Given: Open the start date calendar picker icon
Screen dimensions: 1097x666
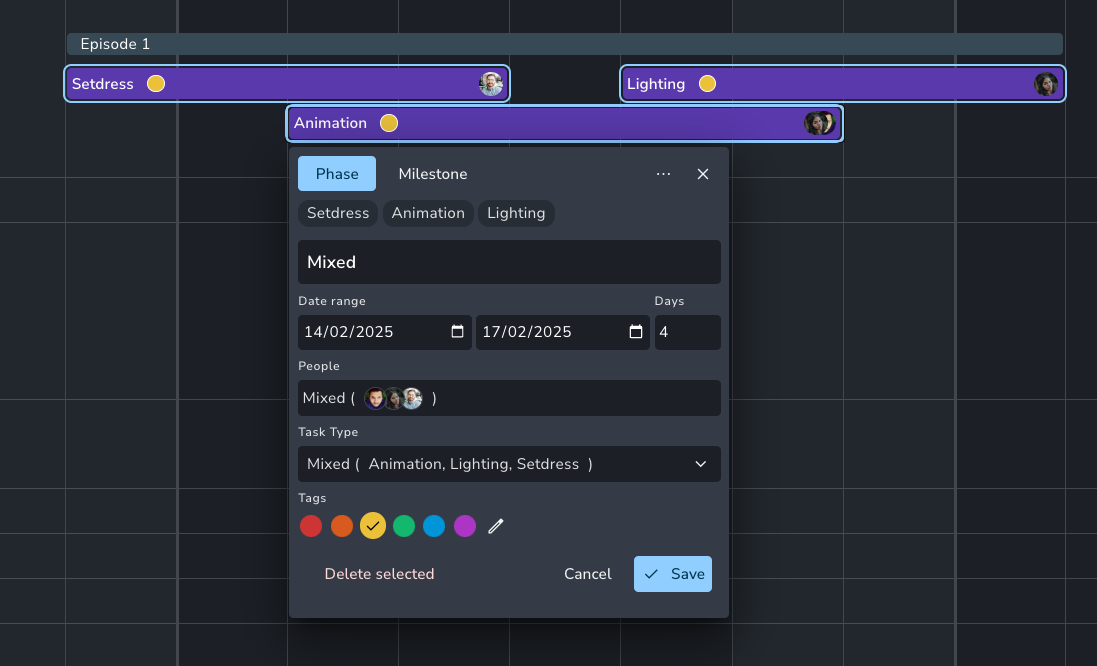Looking at the screenshot, I should pyautogui.click(x=457, y=332).
